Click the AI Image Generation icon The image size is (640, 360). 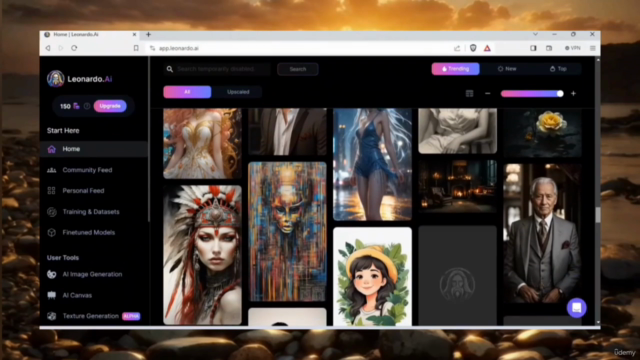click(x=51, y=274)
